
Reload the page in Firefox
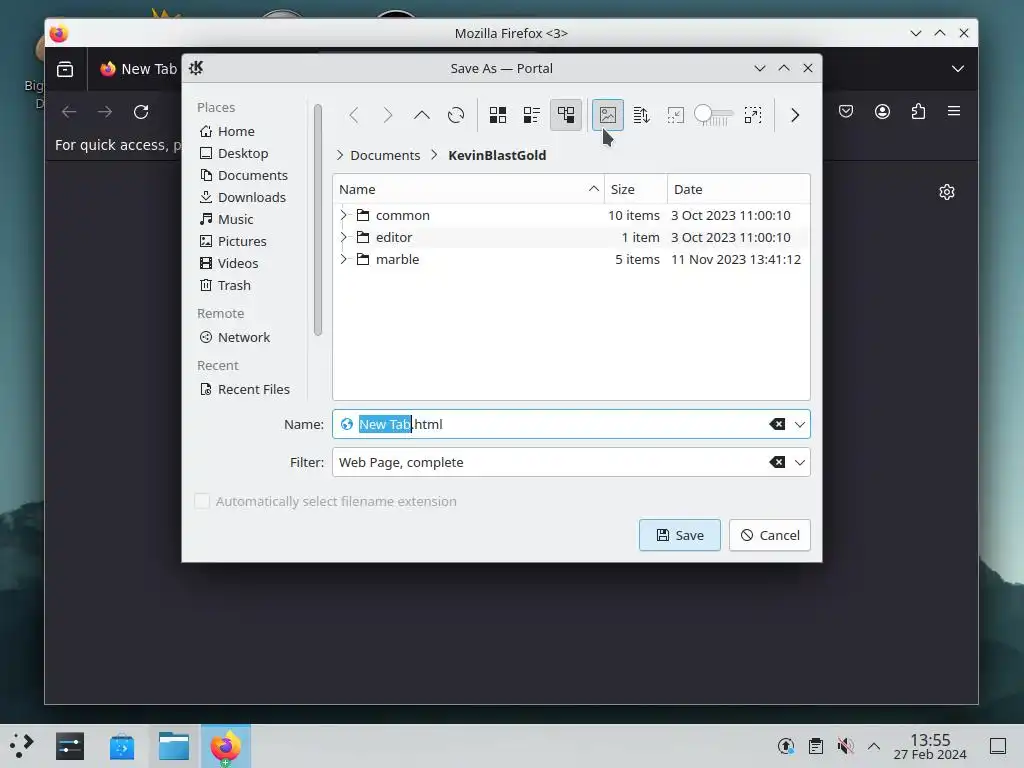(141, 112)
